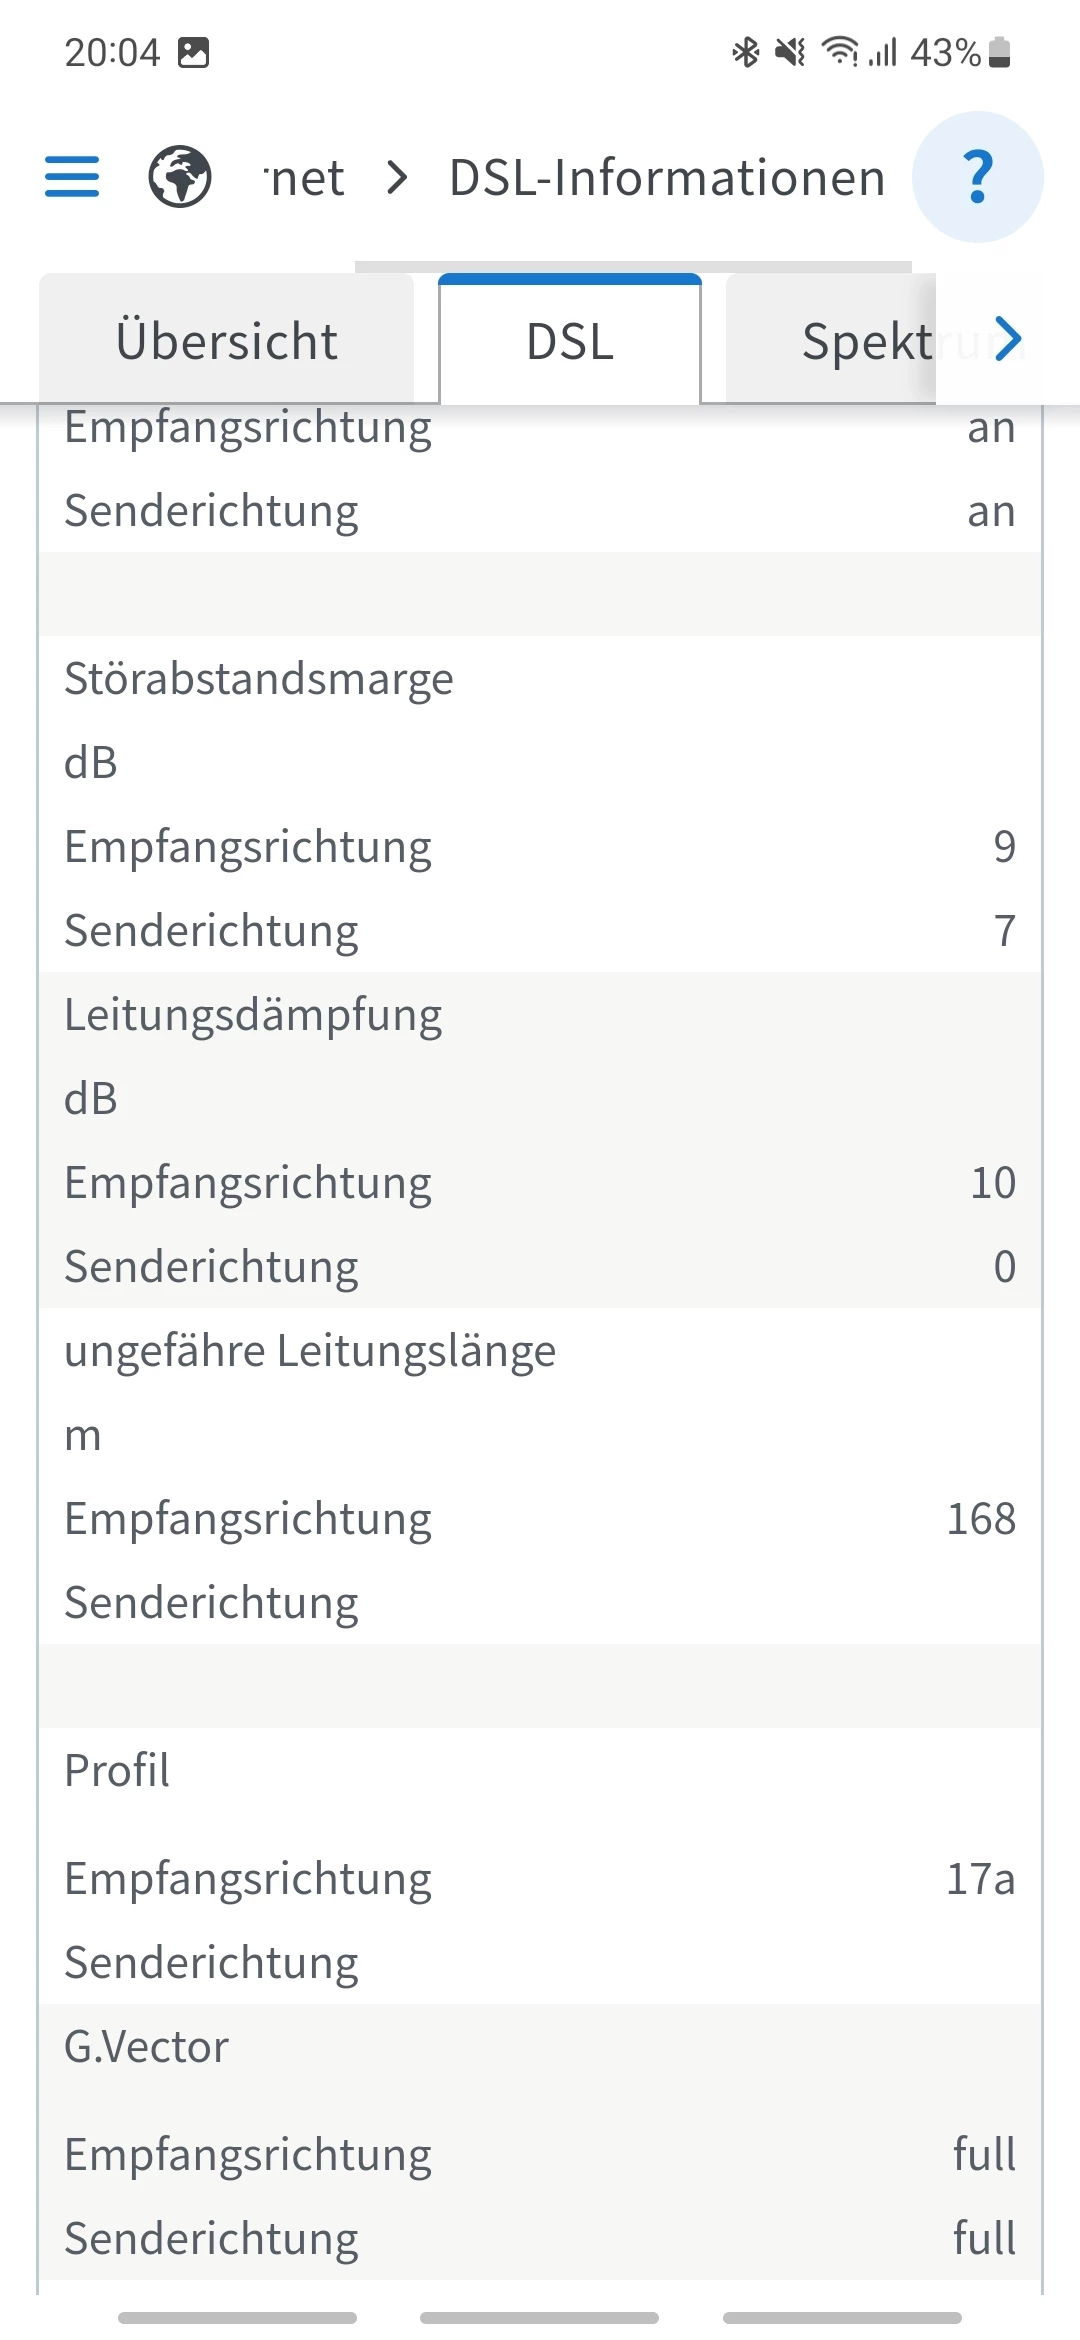Viewport: 1080px width, 2340px height.
Task: Go back to Internet breadcrumb link
Action: click(x=305, y=178)
